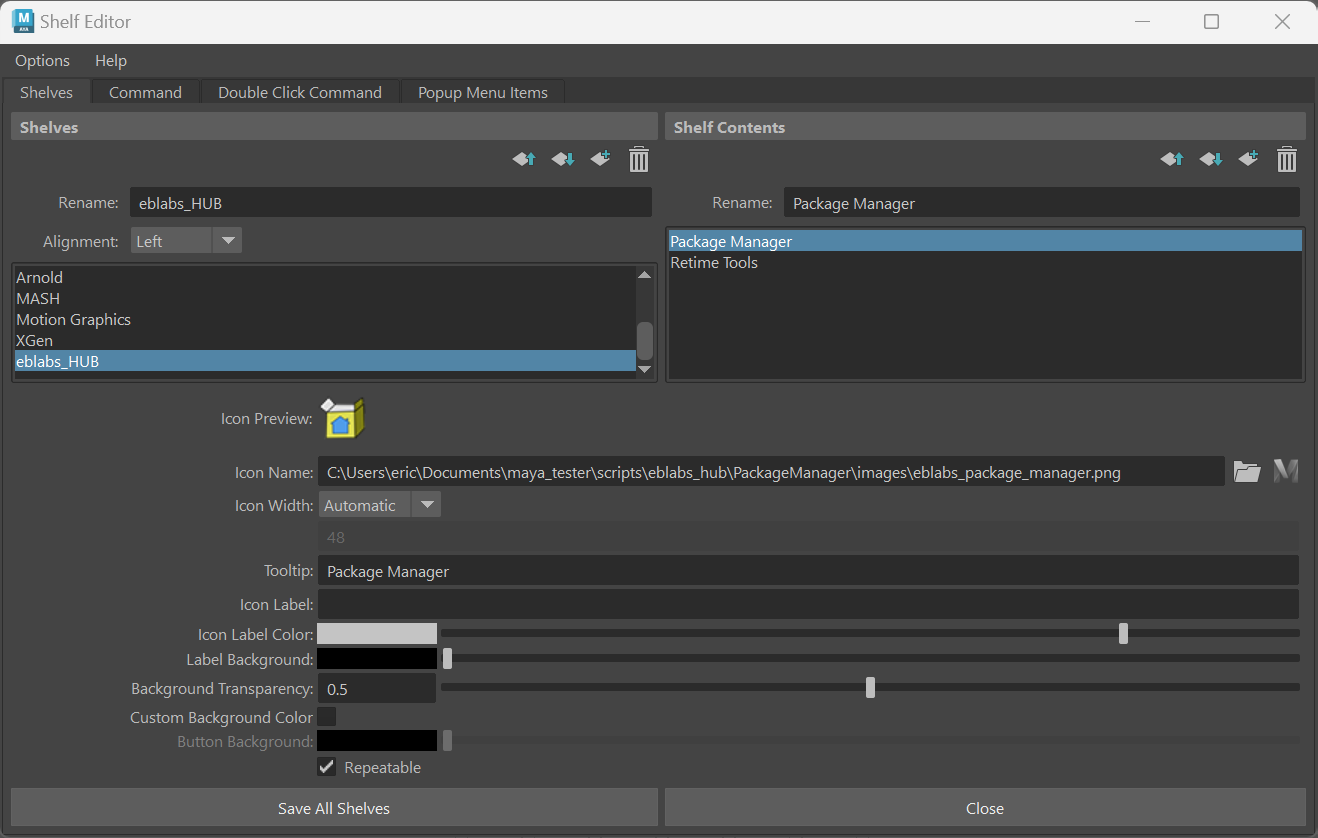Click the shelves list scrollbar down arrow
1318x838 pixels.
pyautogui.click(x=645, y=369)
